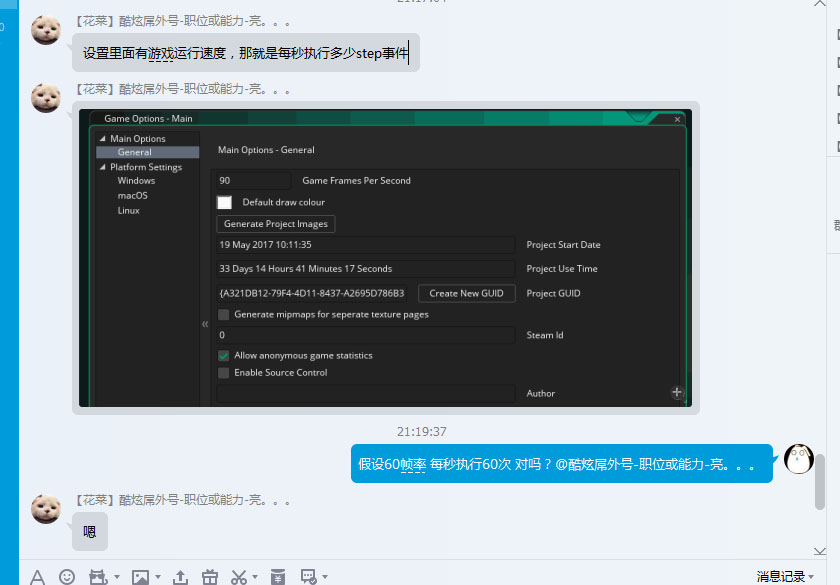Click the red packet money icon

[278, 577]
